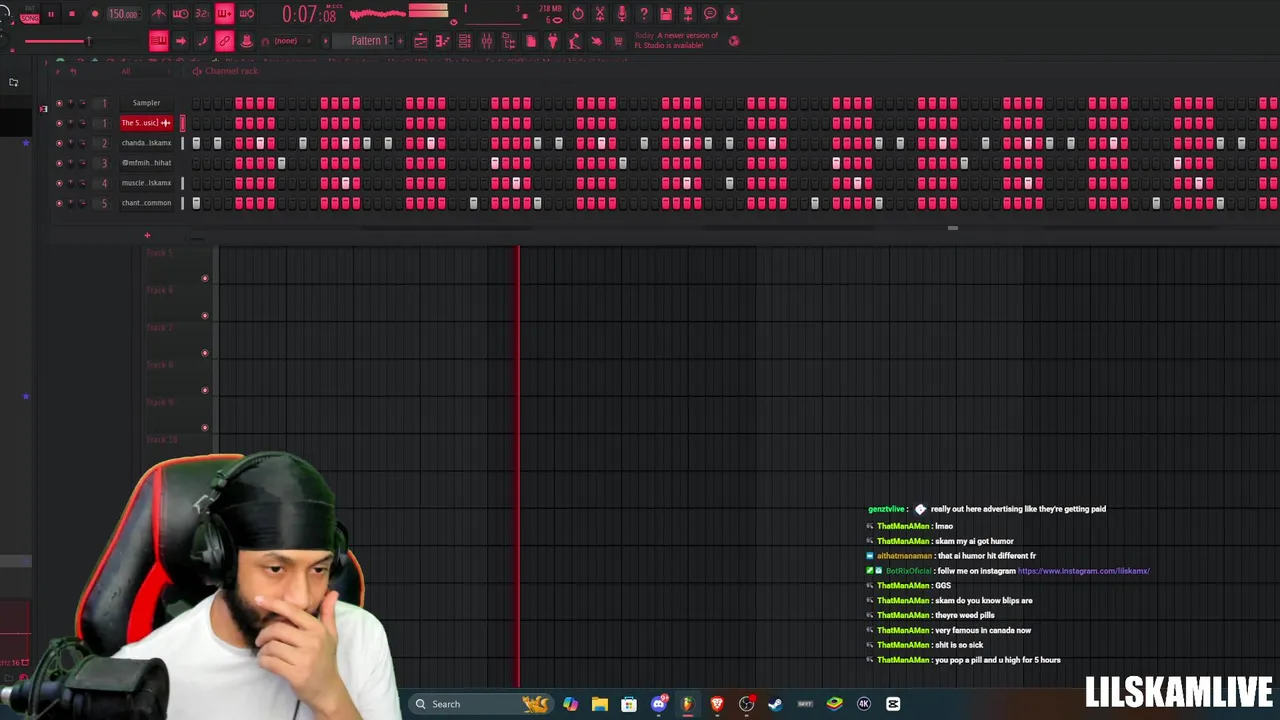
Task: Open Brave browser from the taskbar
Action: pos(717,704)
